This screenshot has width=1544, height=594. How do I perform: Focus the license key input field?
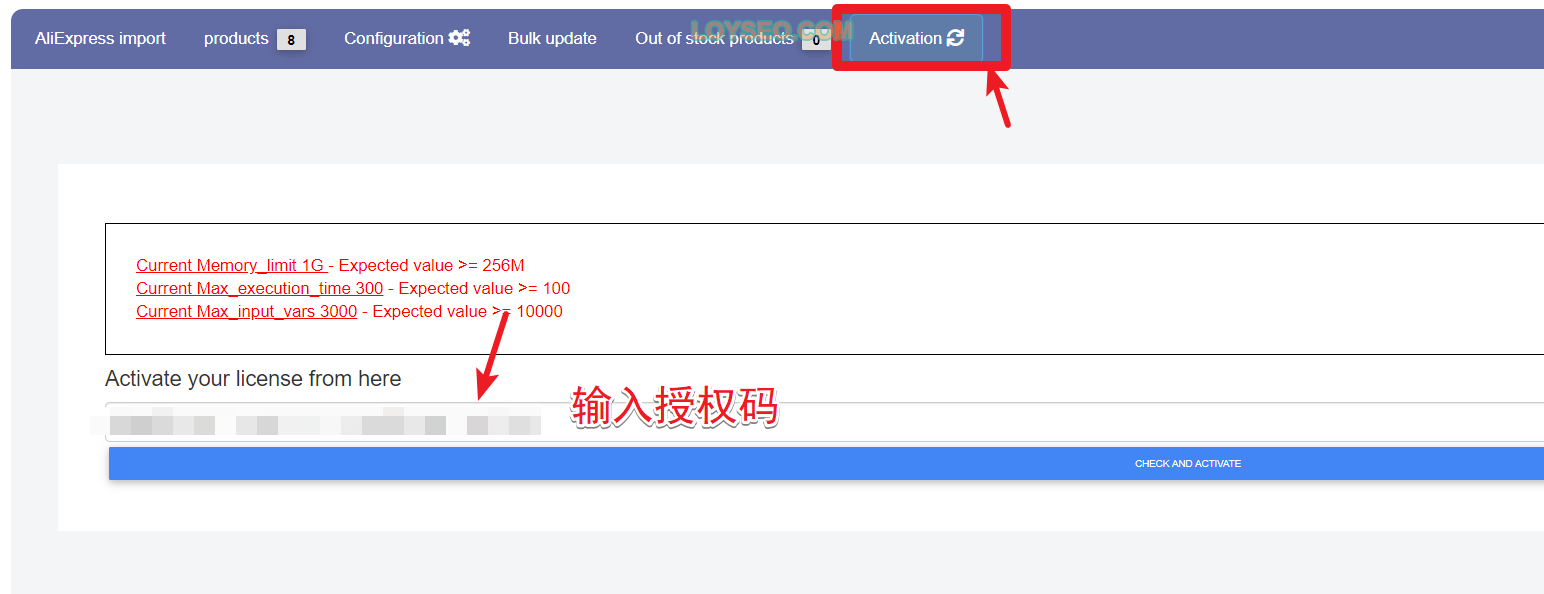[x=824, y=422]
